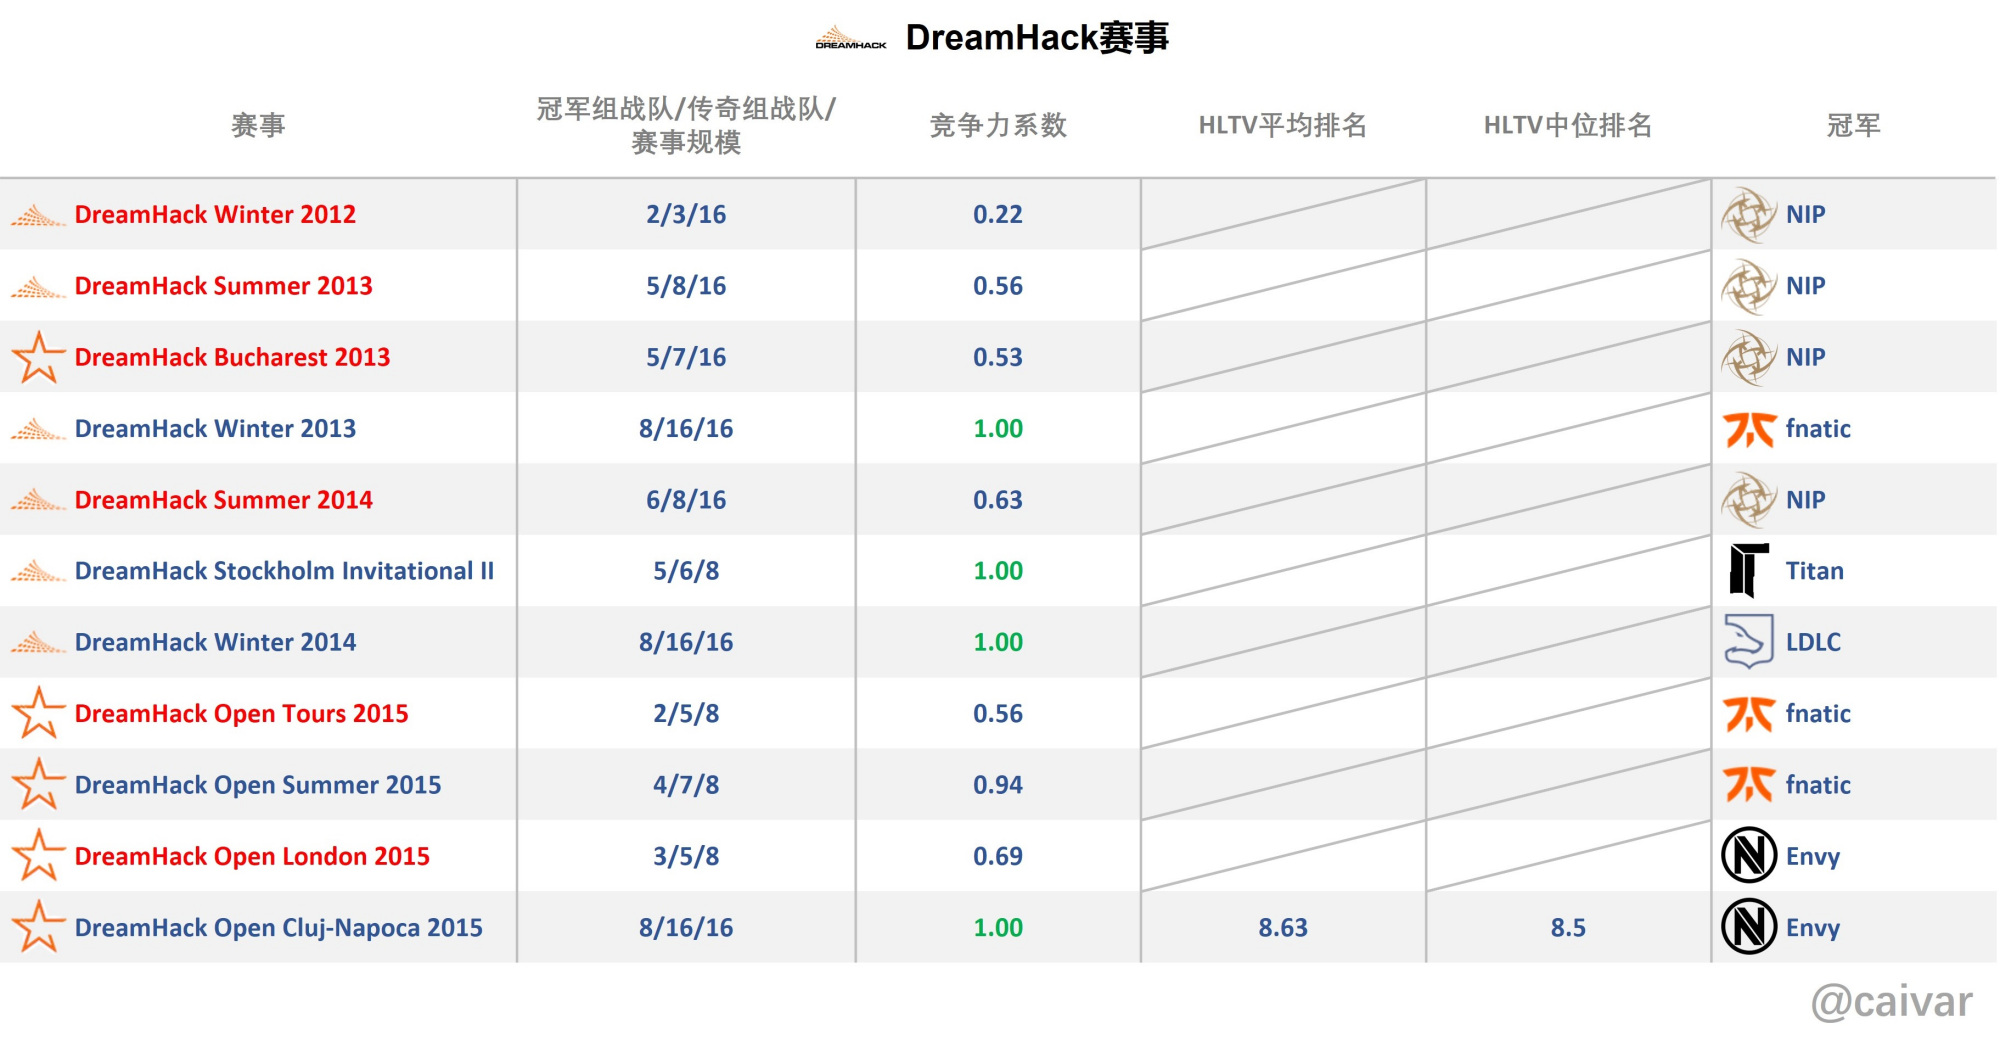The width and height of the screenshot is (2000, 1052).
Task: Click the LDLC champion name text
Action: [1813, 642]
